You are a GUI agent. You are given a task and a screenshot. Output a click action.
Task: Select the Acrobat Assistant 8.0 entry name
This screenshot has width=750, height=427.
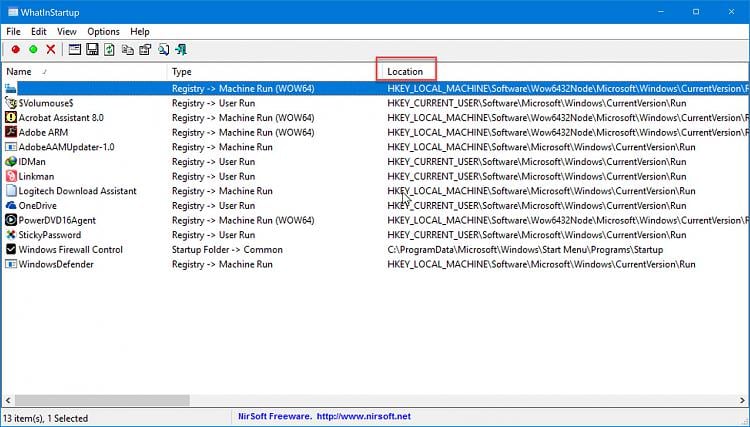point(61,118)
